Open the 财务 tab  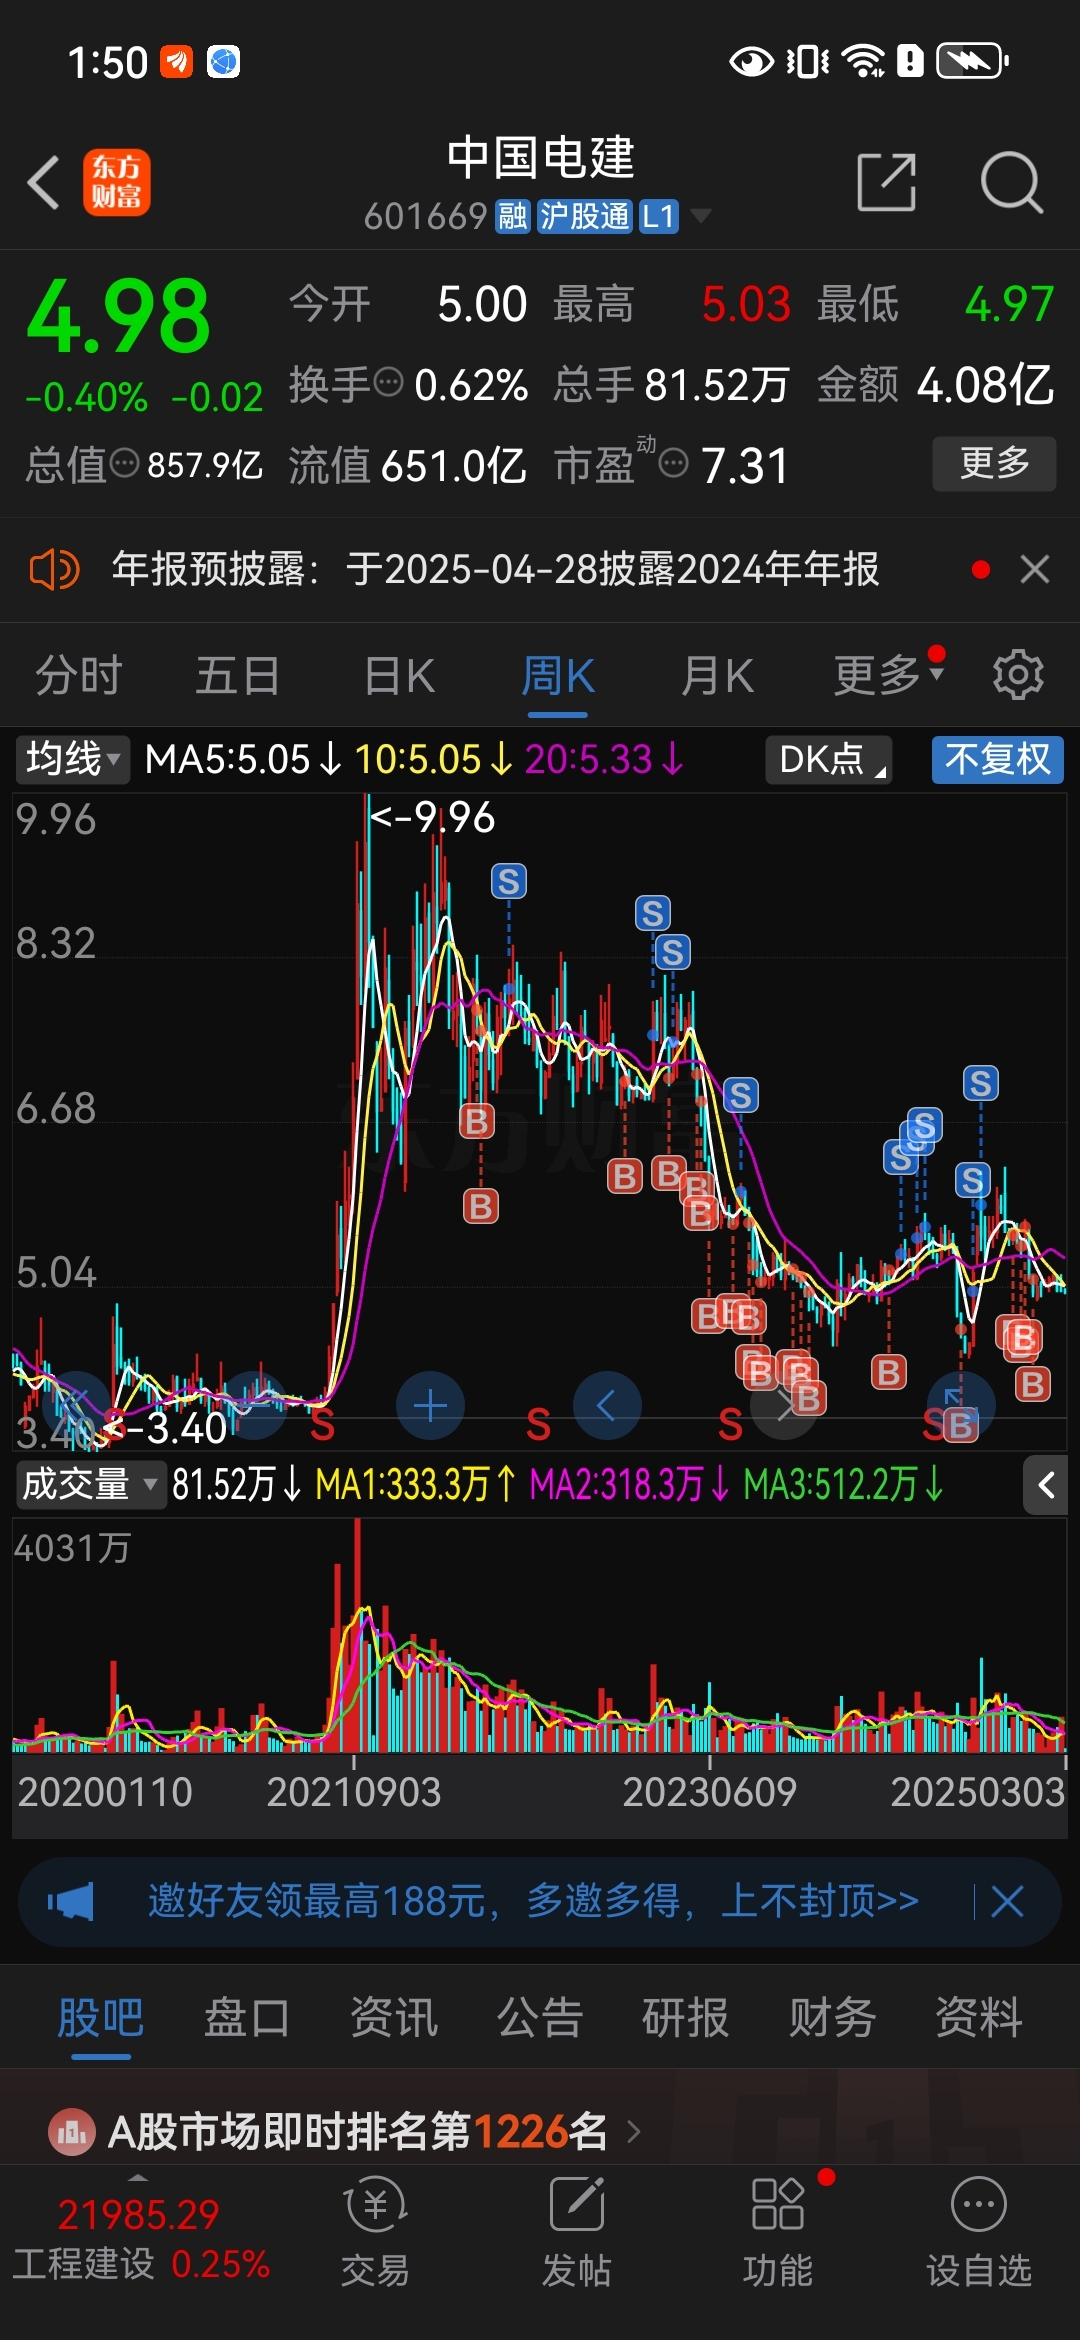point(832,2017)
